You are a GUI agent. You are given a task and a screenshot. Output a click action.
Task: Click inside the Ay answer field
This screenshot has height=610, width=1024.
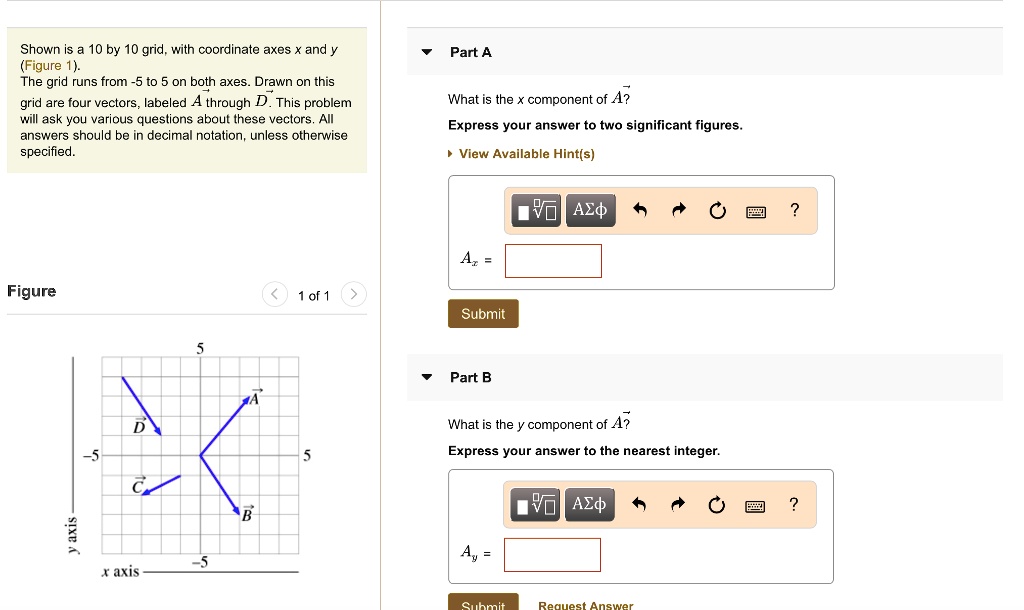pos(552,555)
